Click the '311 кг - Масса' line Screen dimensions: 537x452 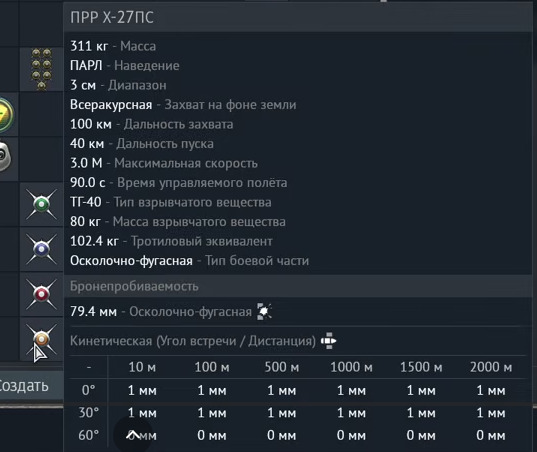[x=113, y=46]
